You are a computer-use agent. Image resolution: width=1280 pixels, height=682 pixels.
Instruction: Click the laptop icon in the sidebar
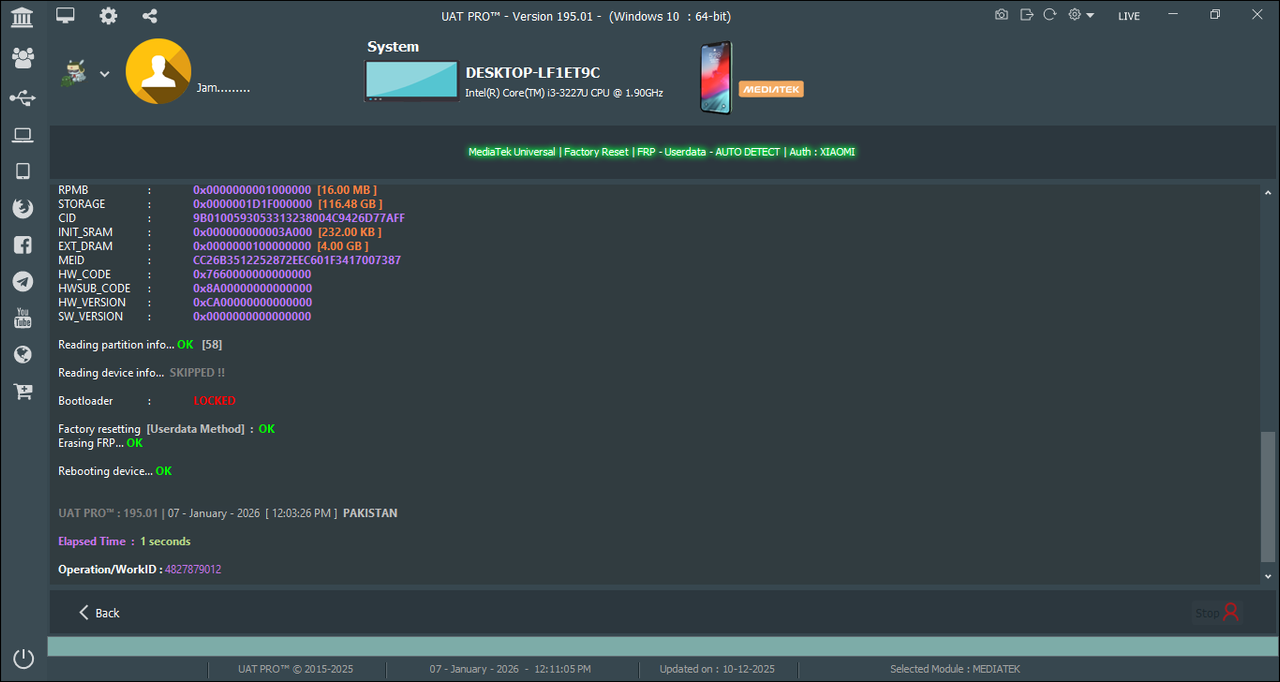tap(22, 135)
